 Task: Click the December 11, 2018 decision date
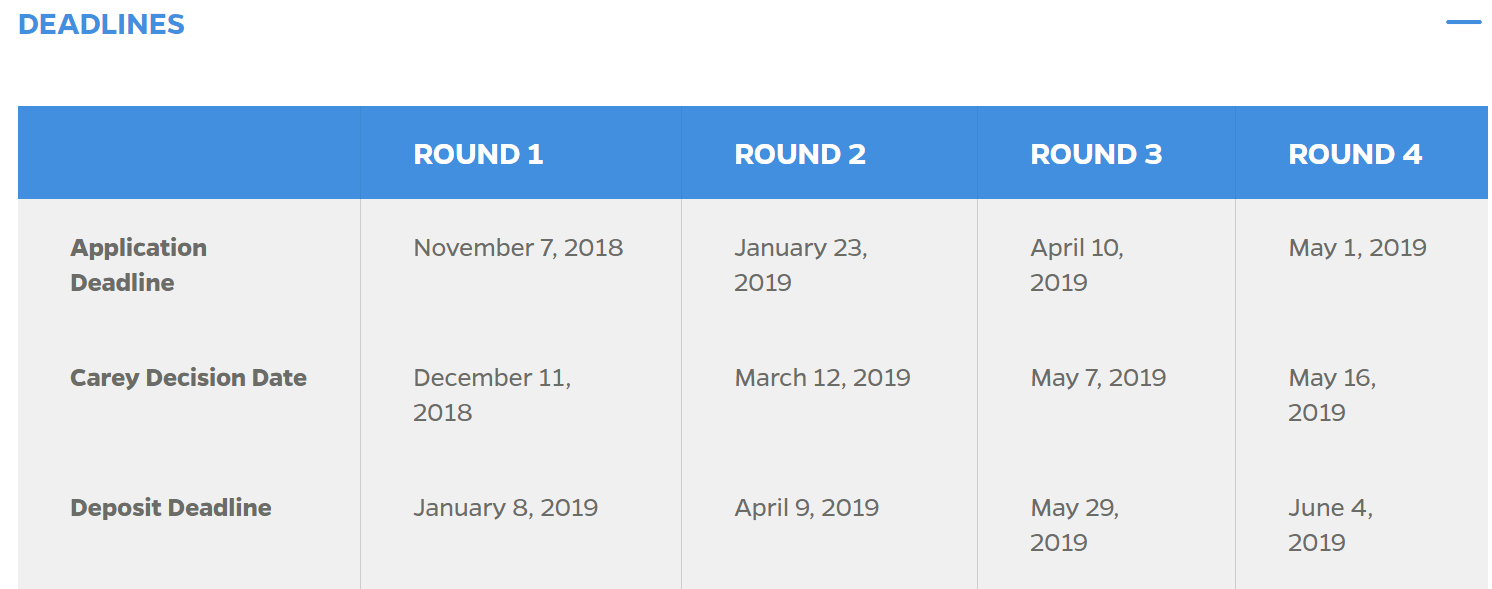point(491,395)
